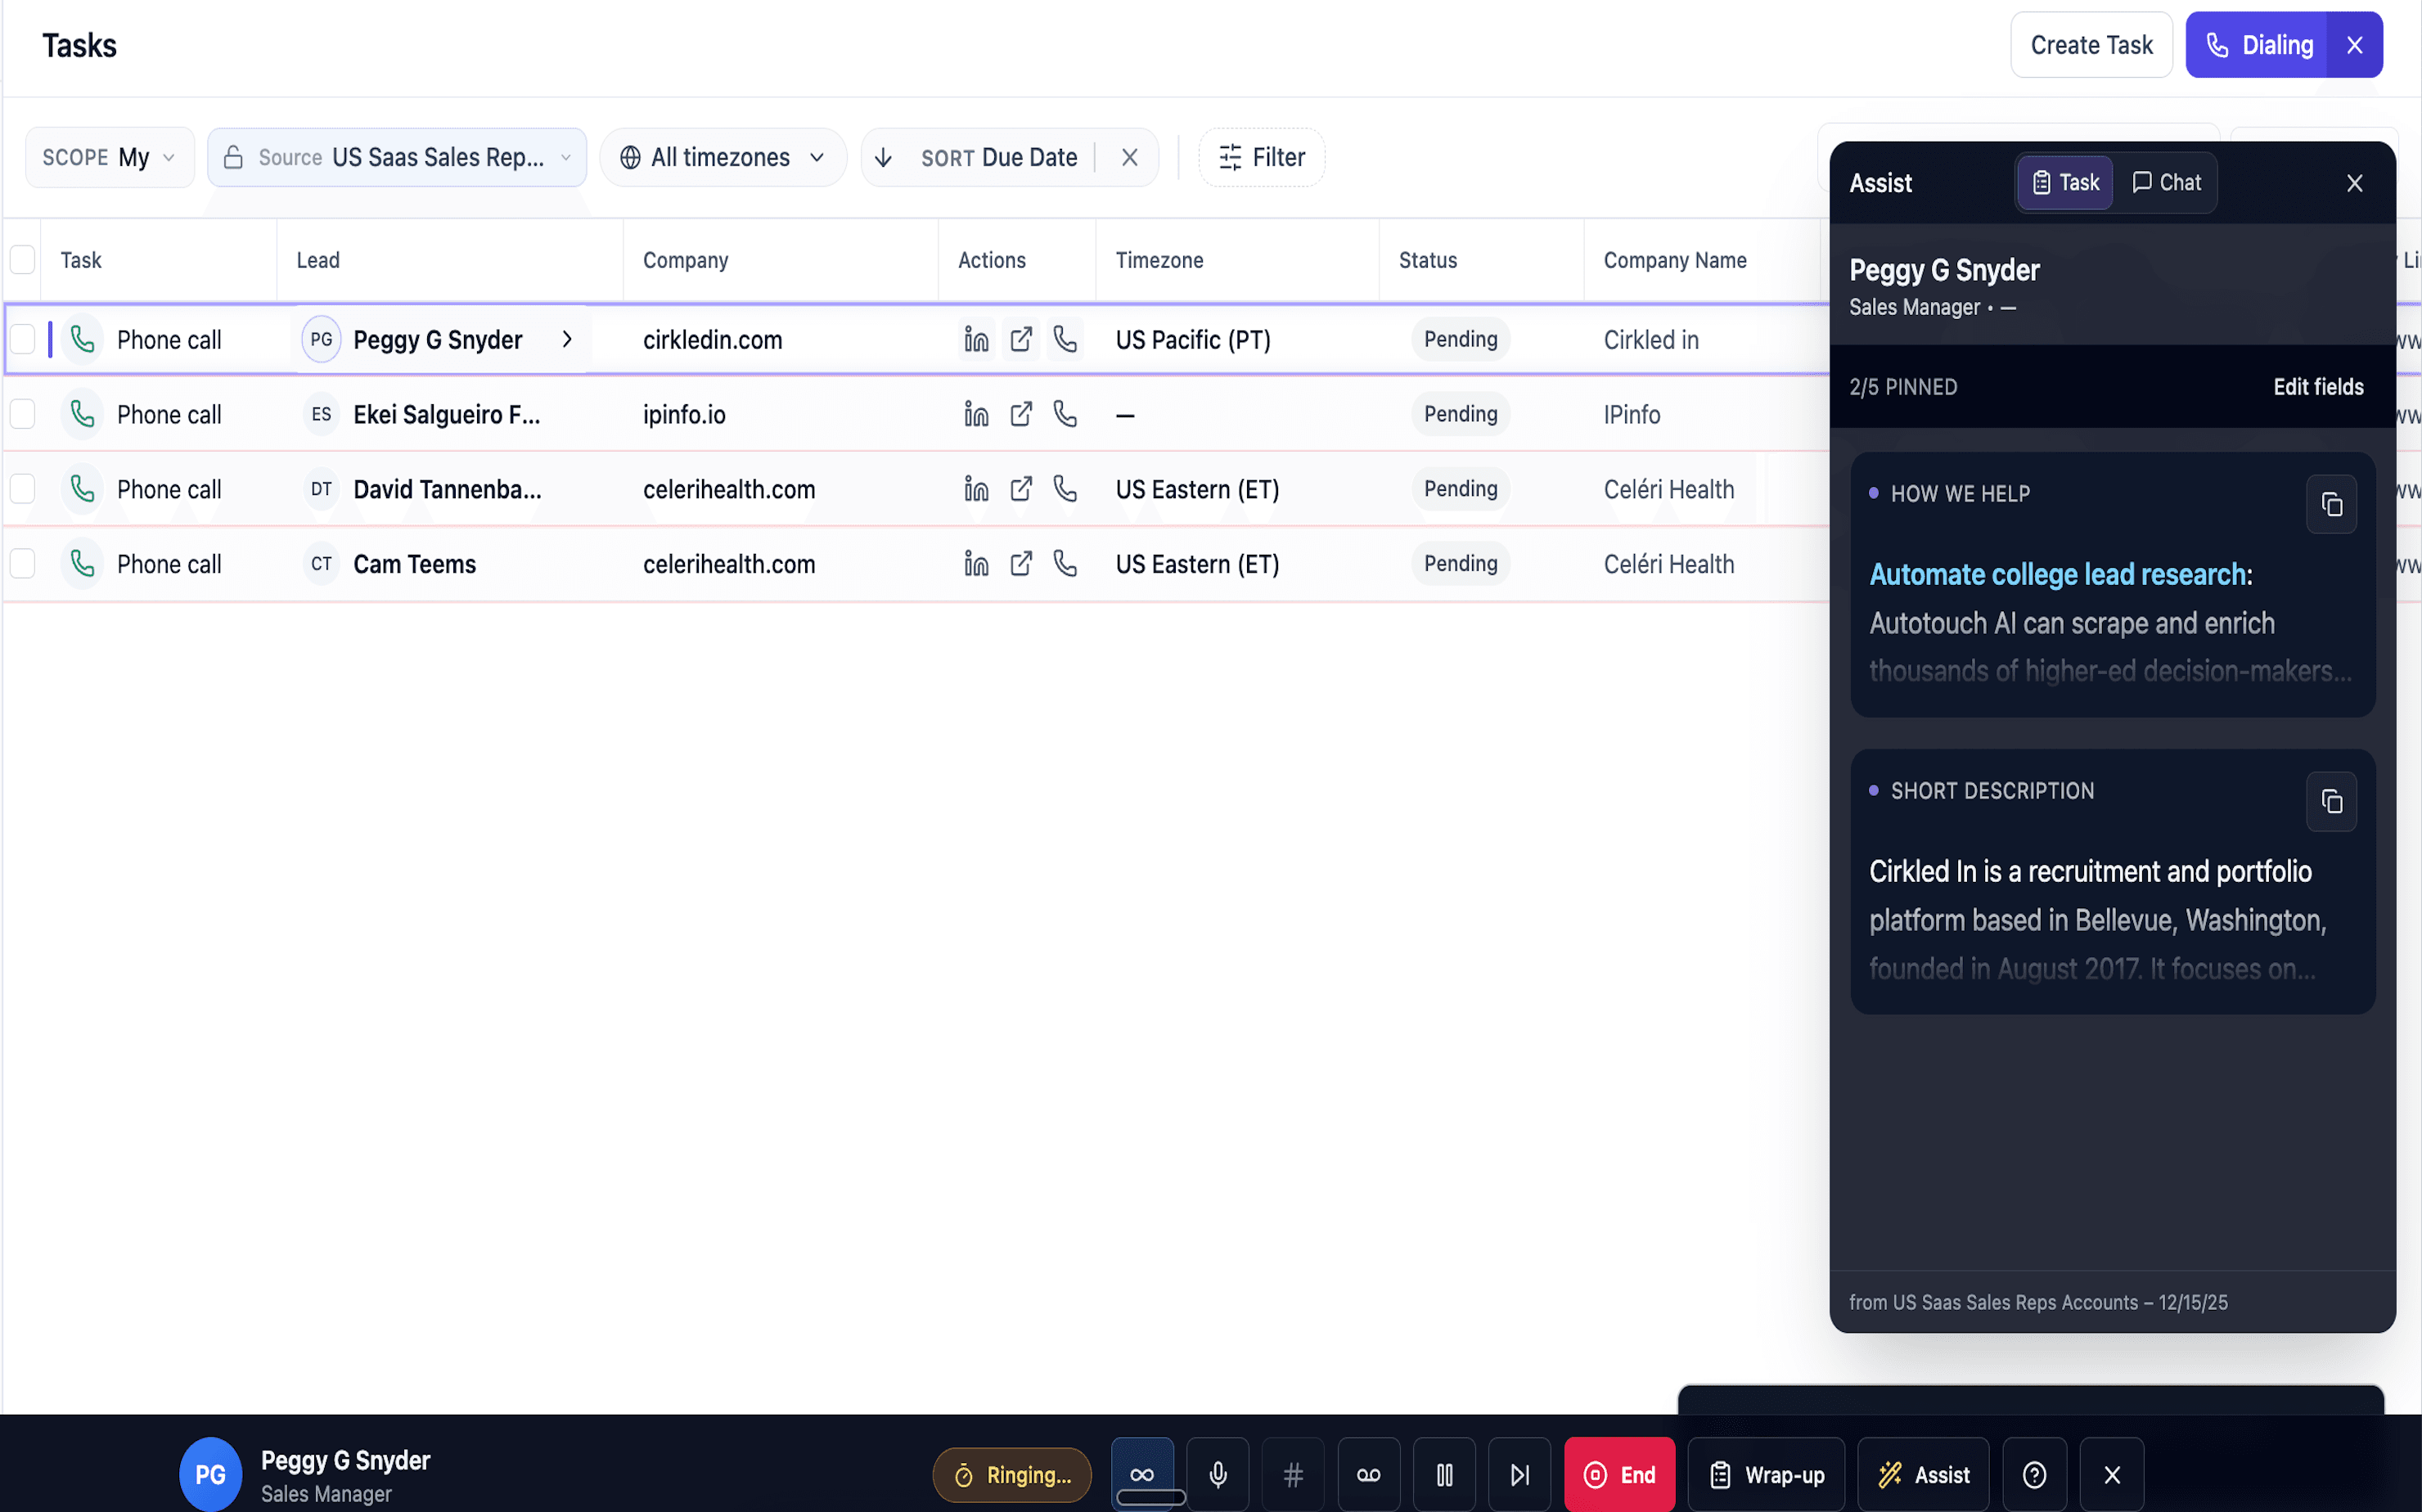Click the mute microphone icon in call bar
Image resolution: width=2422 pixels, height=1512 pixels.
coord(1217,1474)
